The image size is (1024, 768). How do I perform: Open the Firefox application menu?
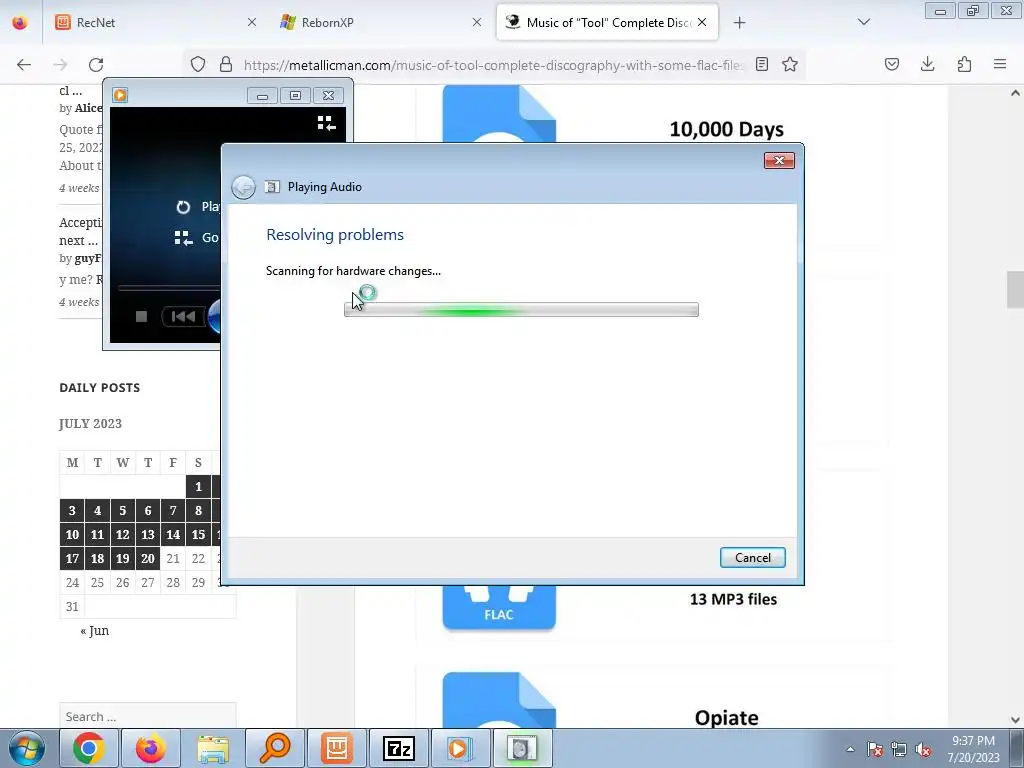click(x=1000, y=64)
